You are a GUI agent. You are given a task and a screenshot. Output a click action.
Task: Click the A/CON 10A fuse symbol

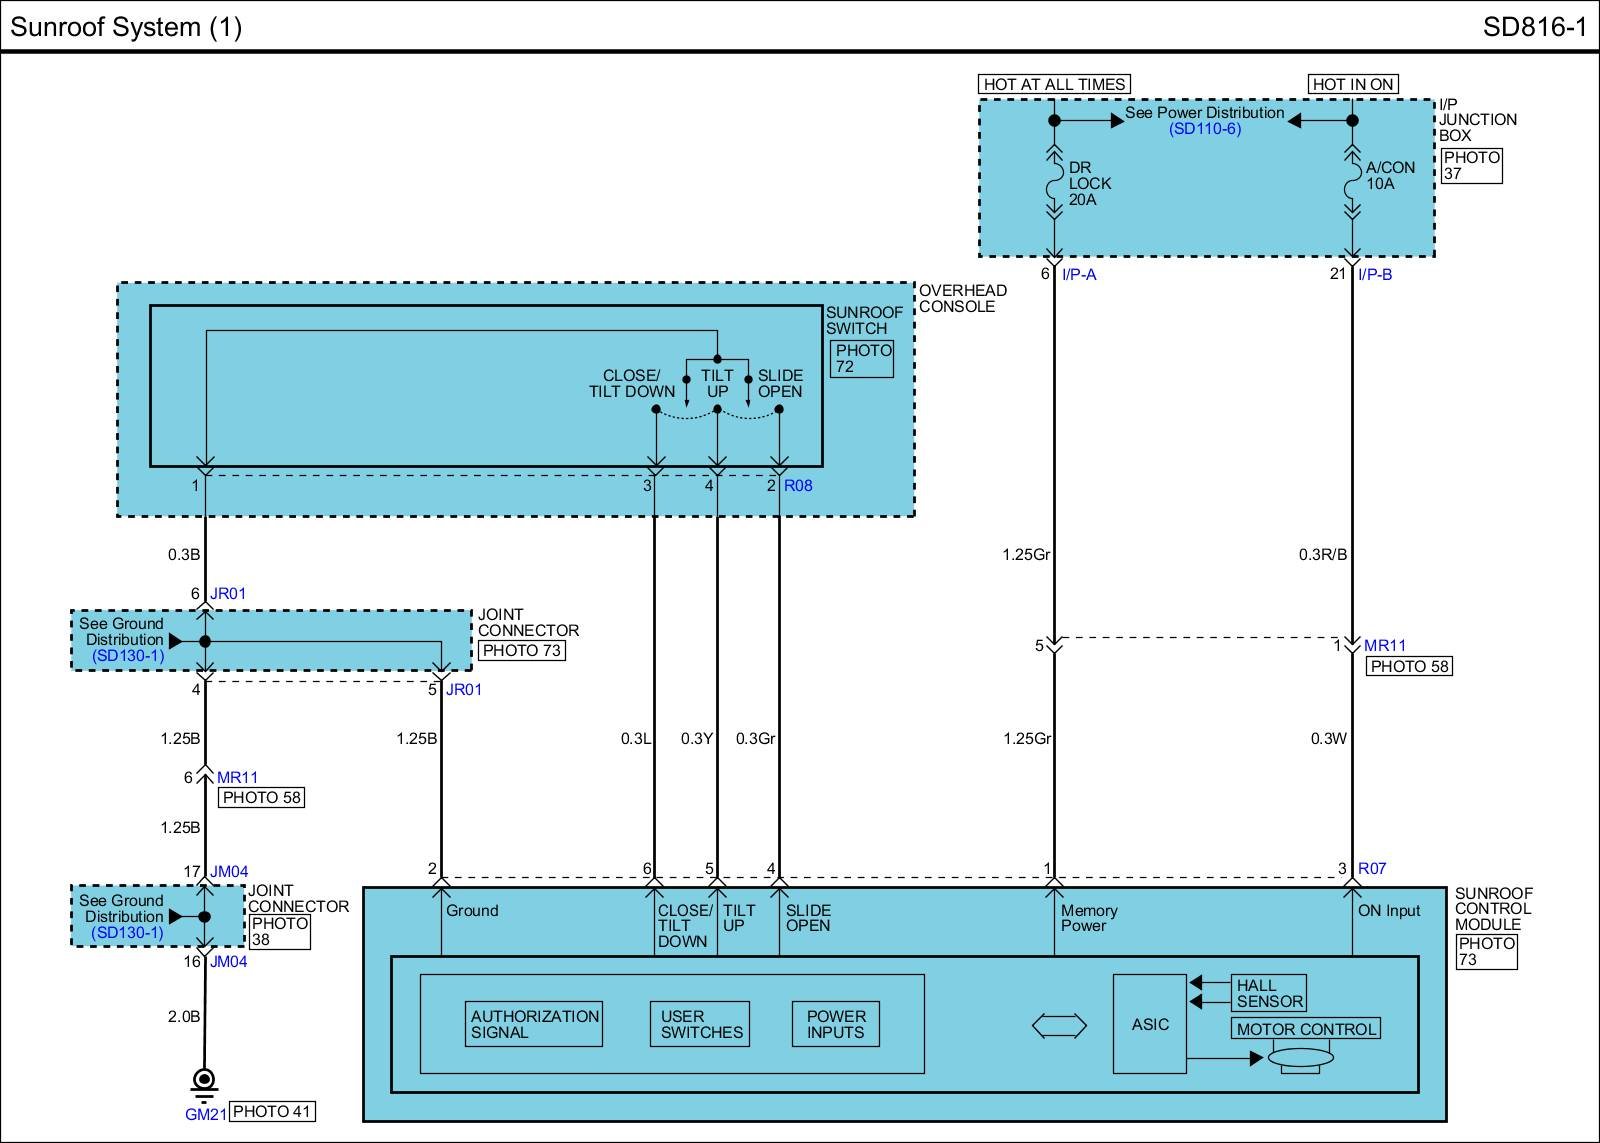click(1352, 185)
